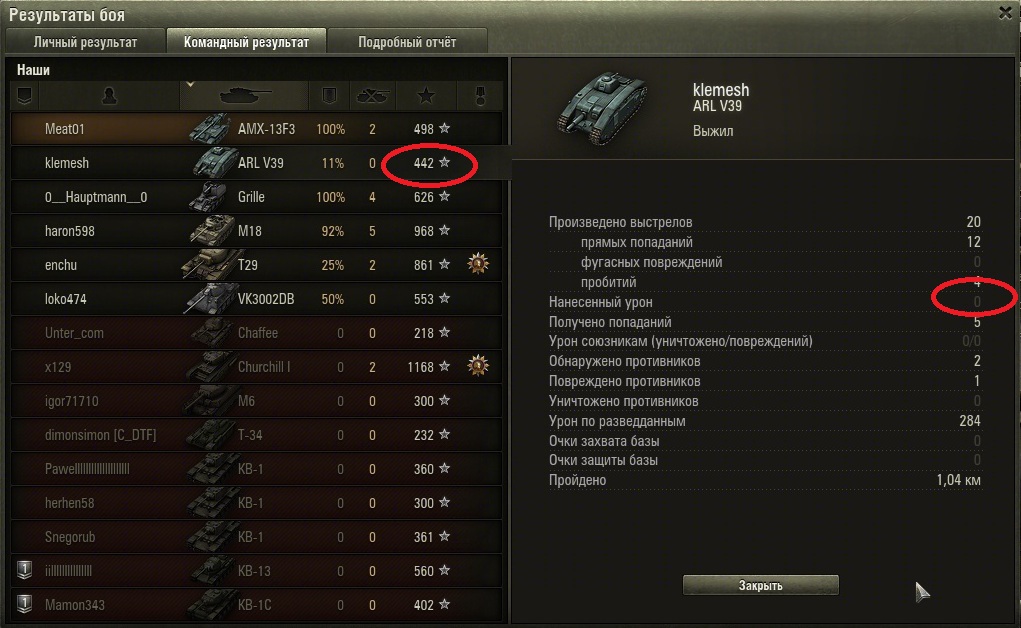Select Meat01 row with AMX-13F3
The width and height of the screenshot is (1021, 628).
257,128
